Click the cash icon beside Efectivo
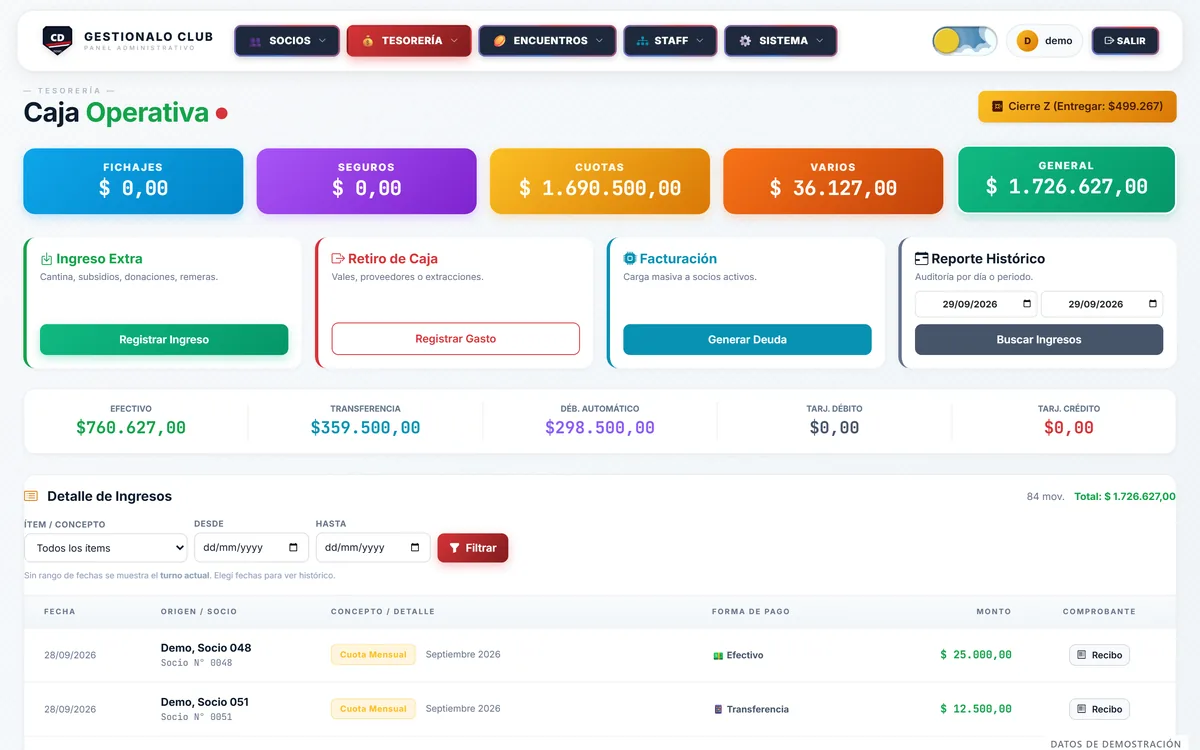Image resolution: width=1200 pixels, height=750 pixels. 718,656
